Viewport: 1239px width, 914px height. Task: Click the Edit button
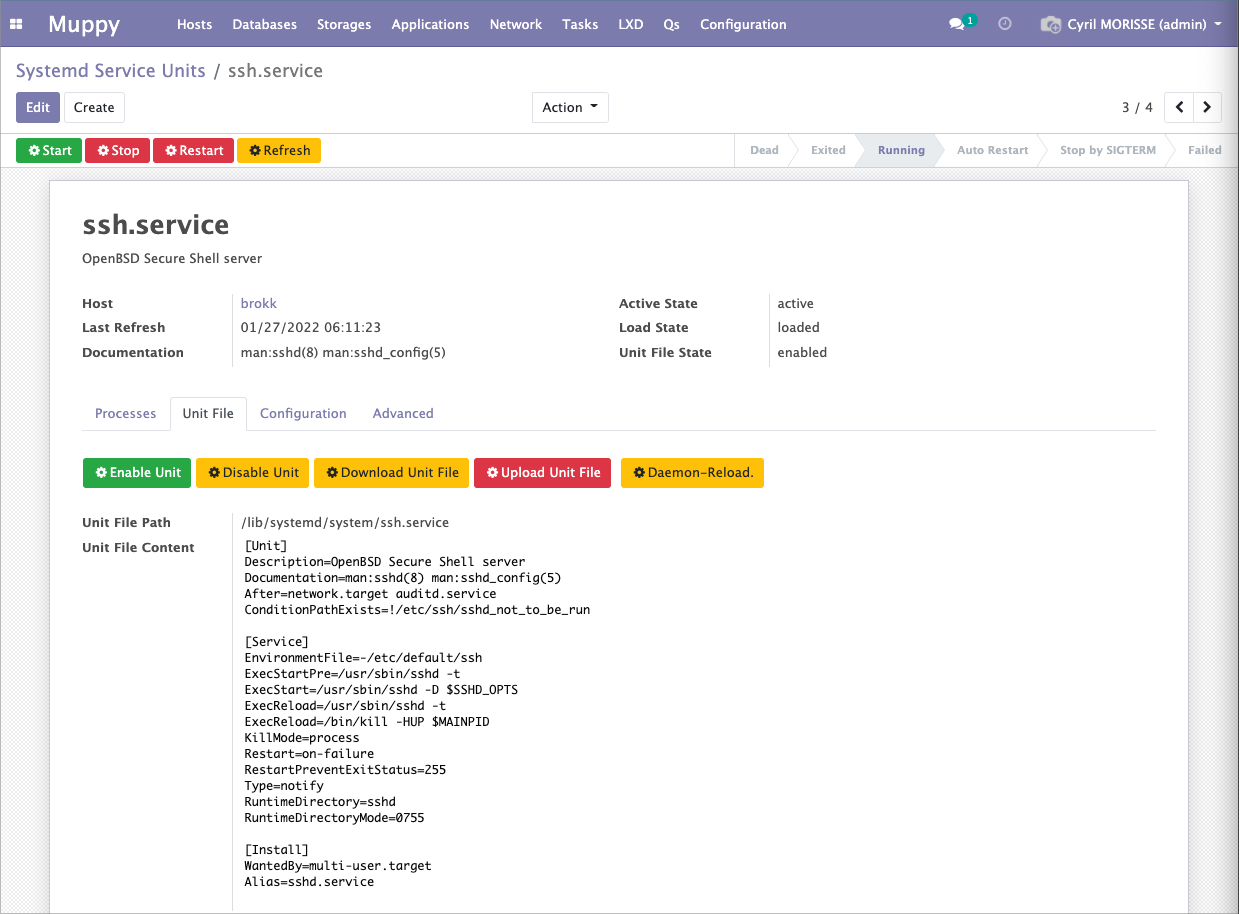(x=38, y=107)
